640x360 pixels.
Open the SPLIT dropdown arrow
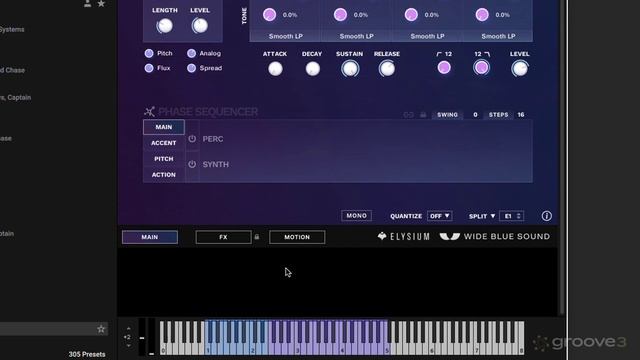[493, 216]
